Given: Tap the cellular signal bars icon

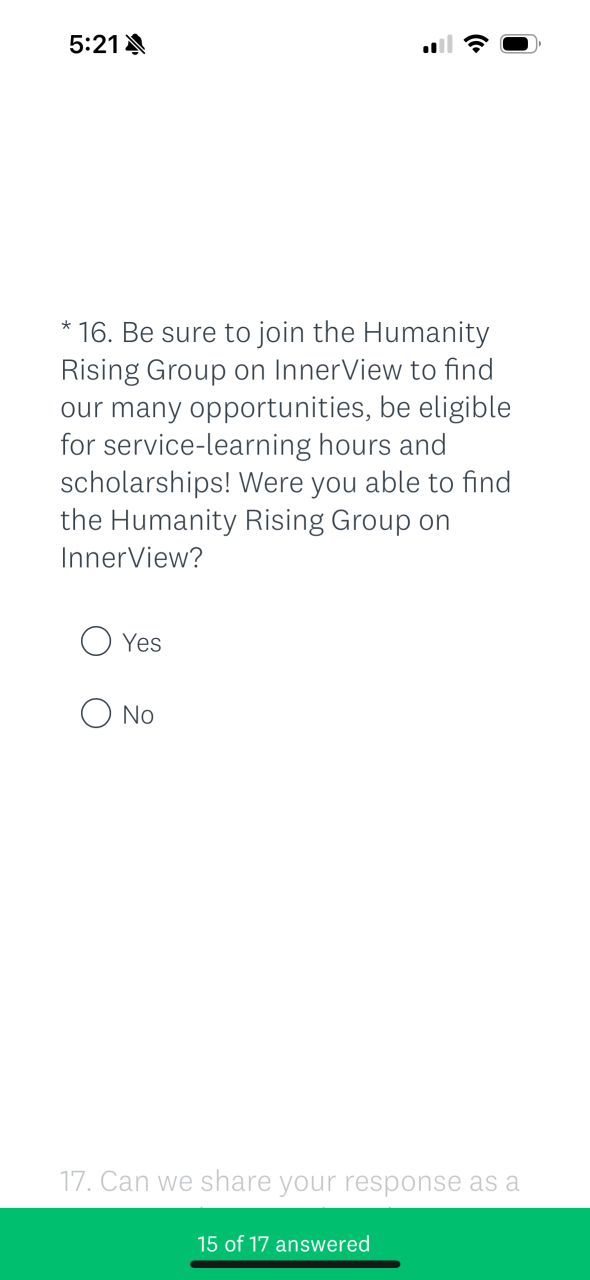Looking at the screenshot, I should 438,44.
